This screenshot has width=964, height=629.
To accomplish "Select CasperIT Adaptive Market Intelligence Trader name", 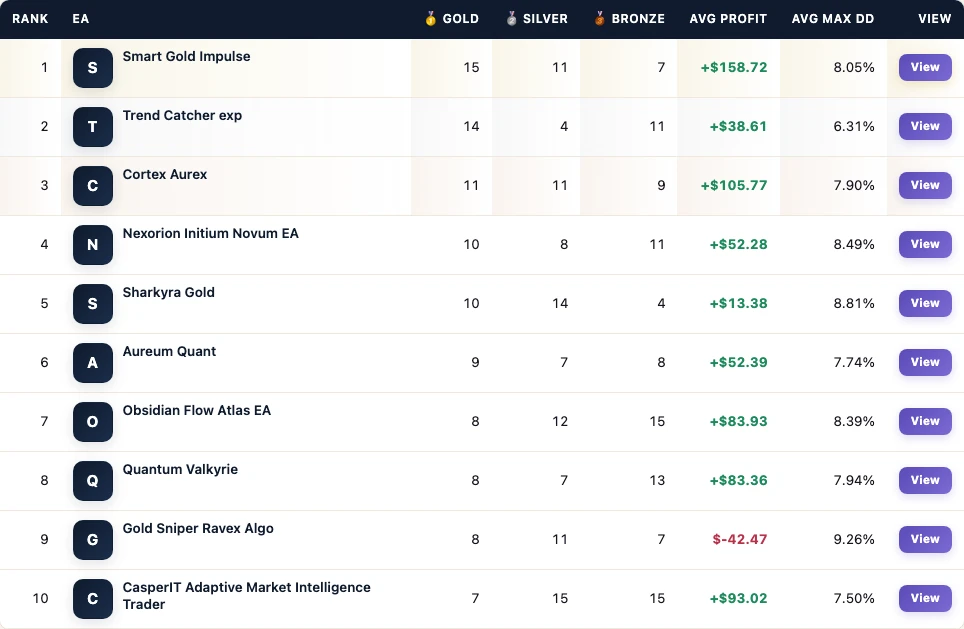I will tap(247, 596).
